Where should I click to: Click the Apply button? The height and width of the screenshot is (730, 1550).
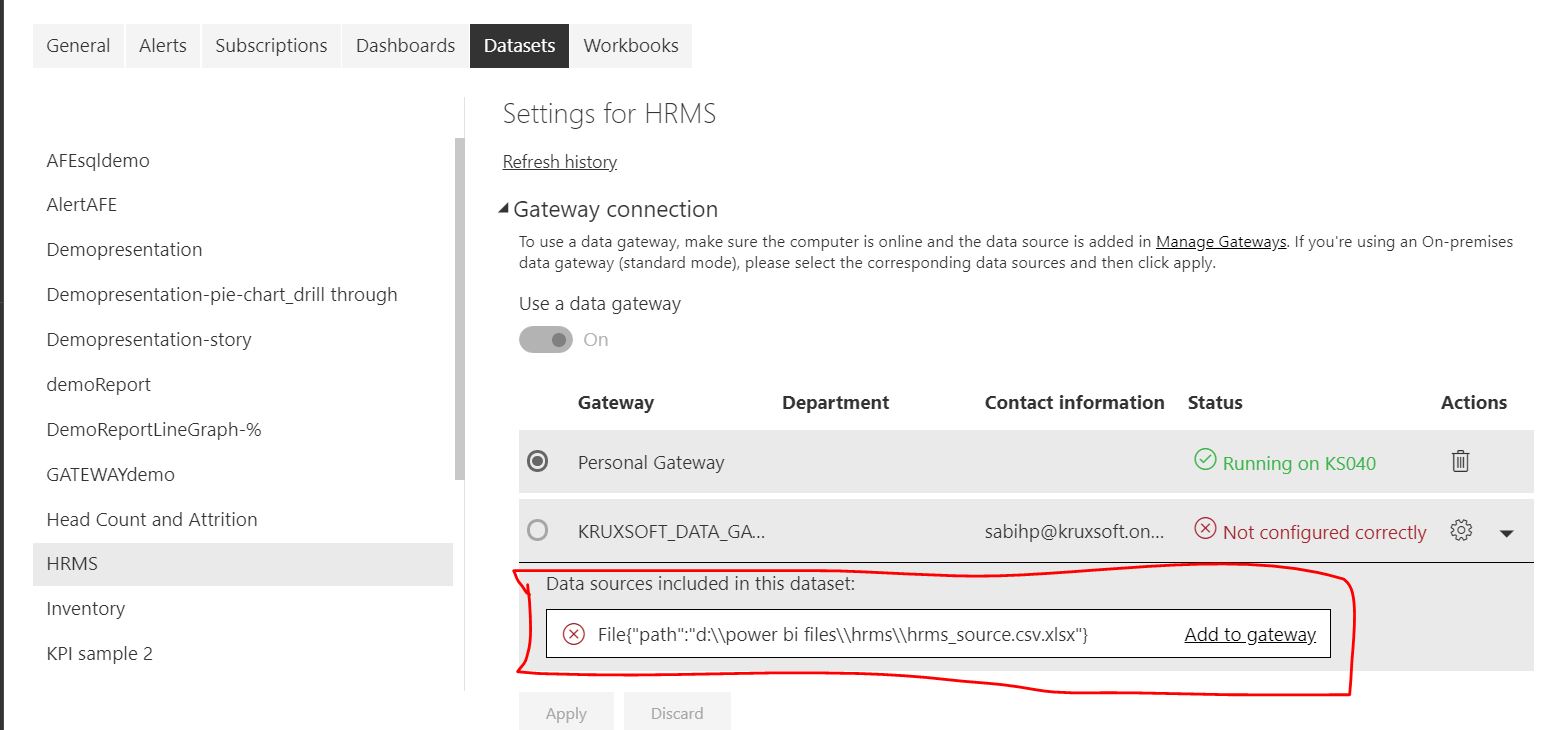(x=566, y=712)
